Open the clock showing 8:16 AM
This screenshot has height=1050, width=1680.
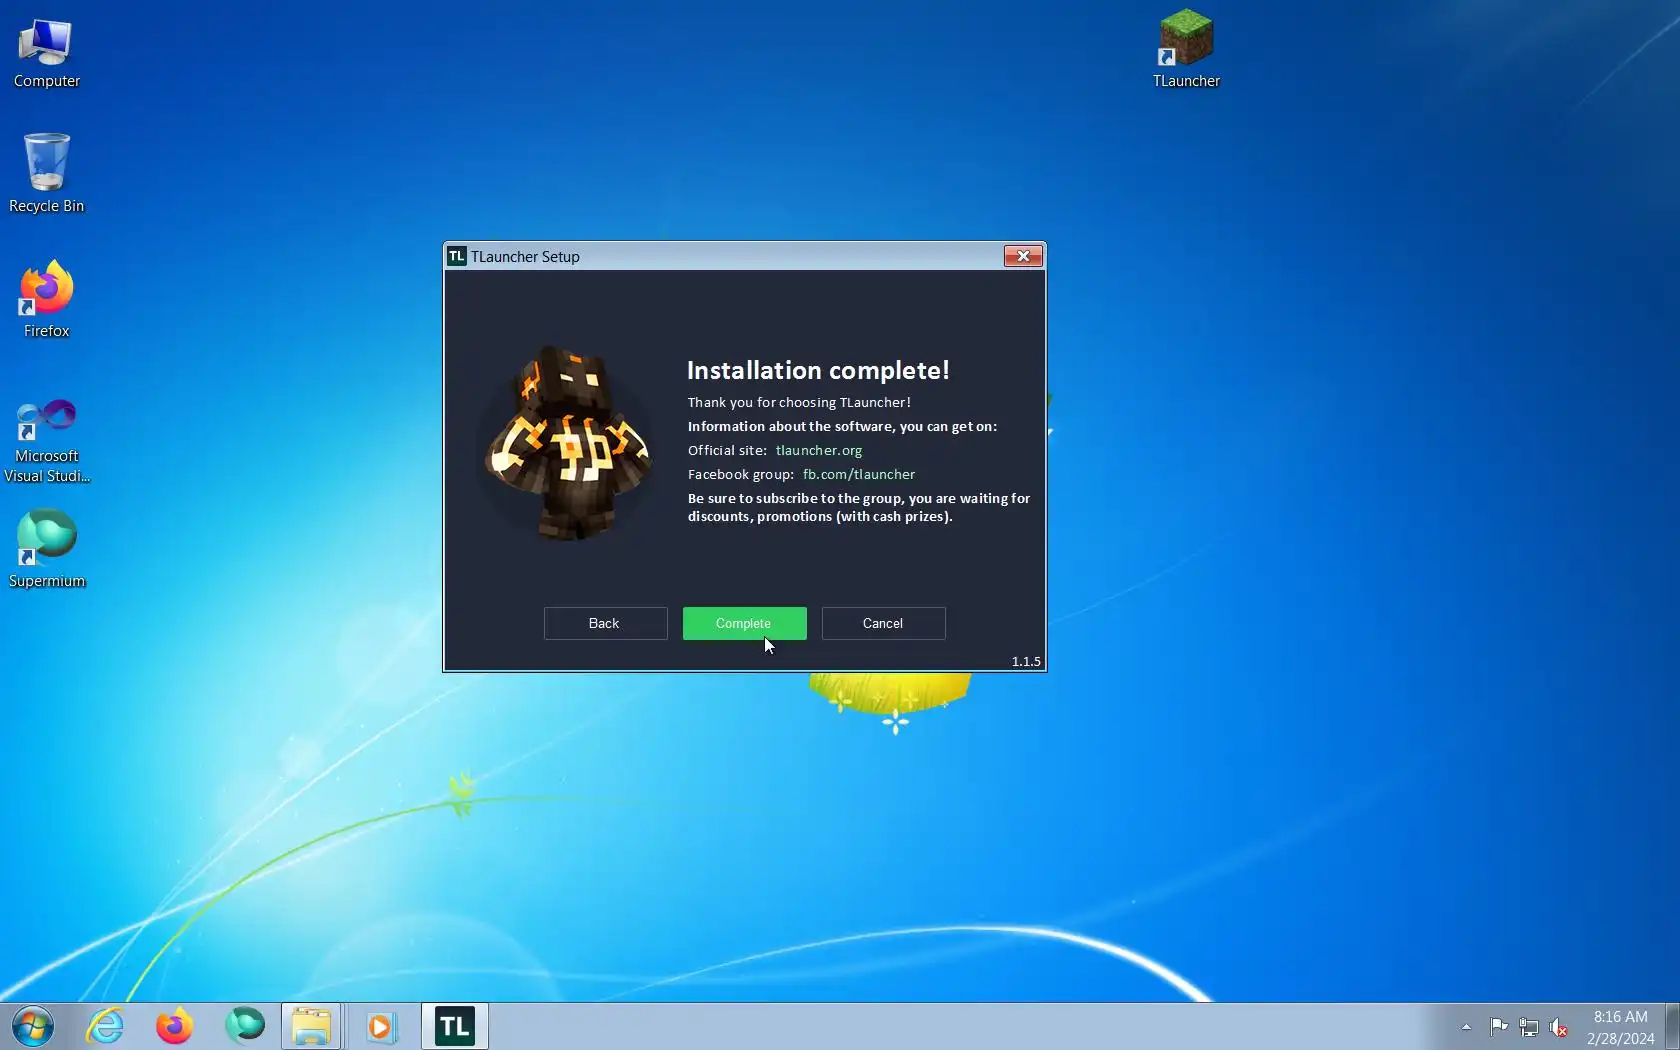1620,1027
